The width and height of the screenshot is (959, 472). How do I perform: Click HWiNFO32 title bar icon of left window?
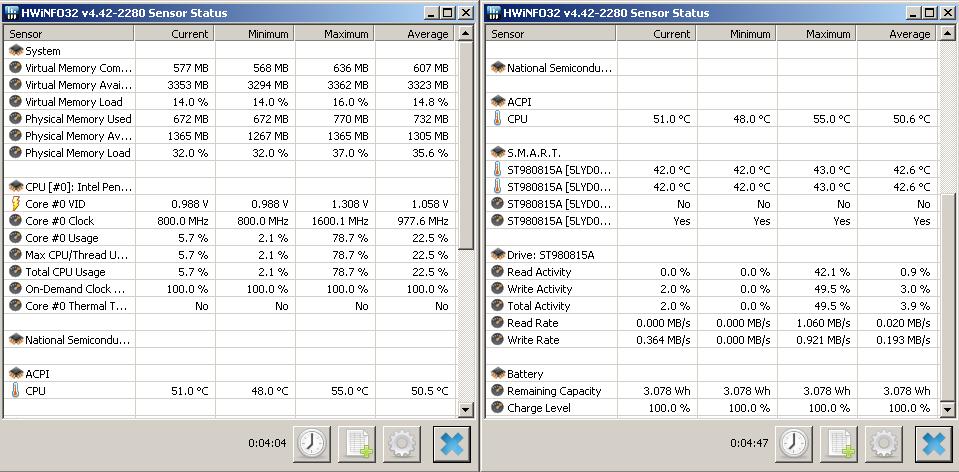[12, 13]
